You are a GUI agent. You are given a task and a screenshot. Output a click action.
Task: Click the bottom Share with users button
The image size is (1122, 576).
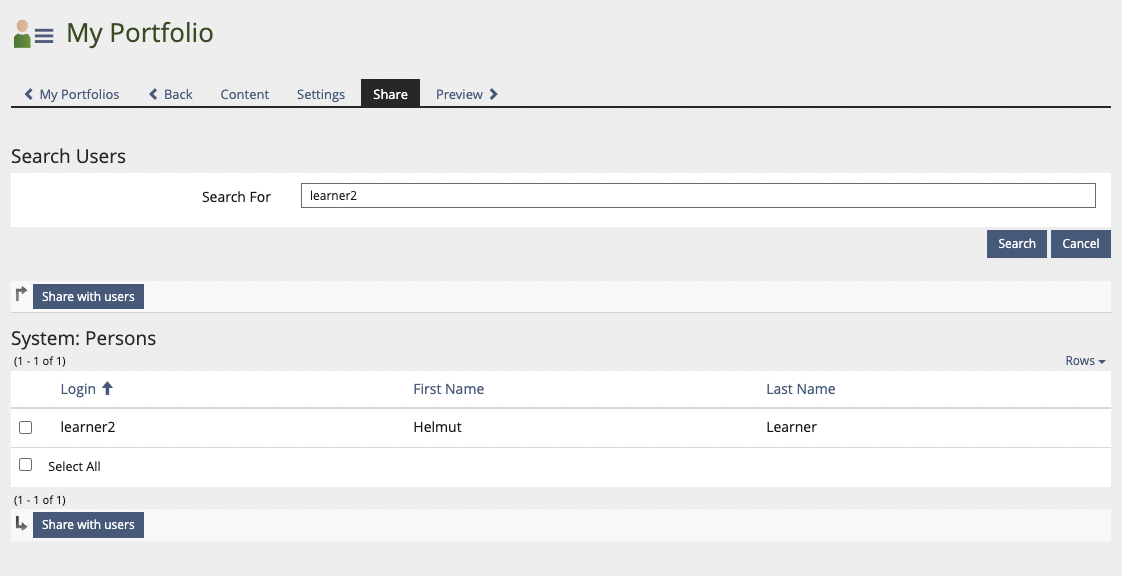click(88, 524)
